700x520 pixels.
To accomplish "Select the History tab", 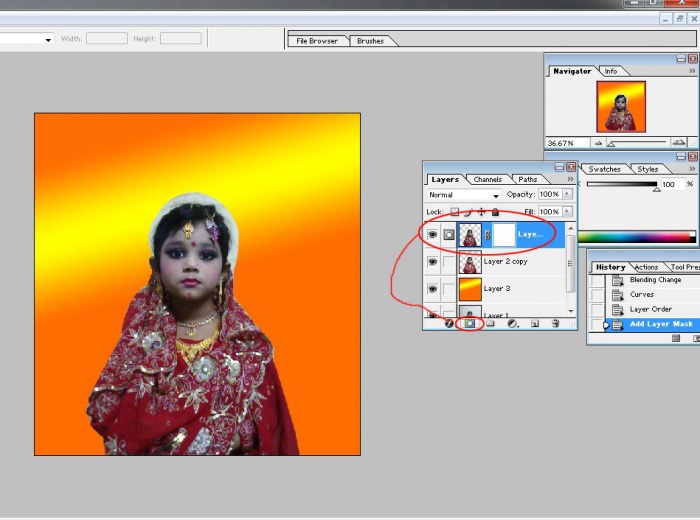I will point(610,267).
